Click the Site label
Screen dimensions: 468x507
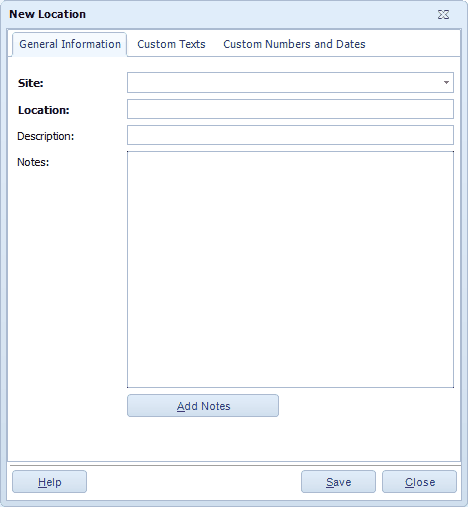(x=31, y=83)
